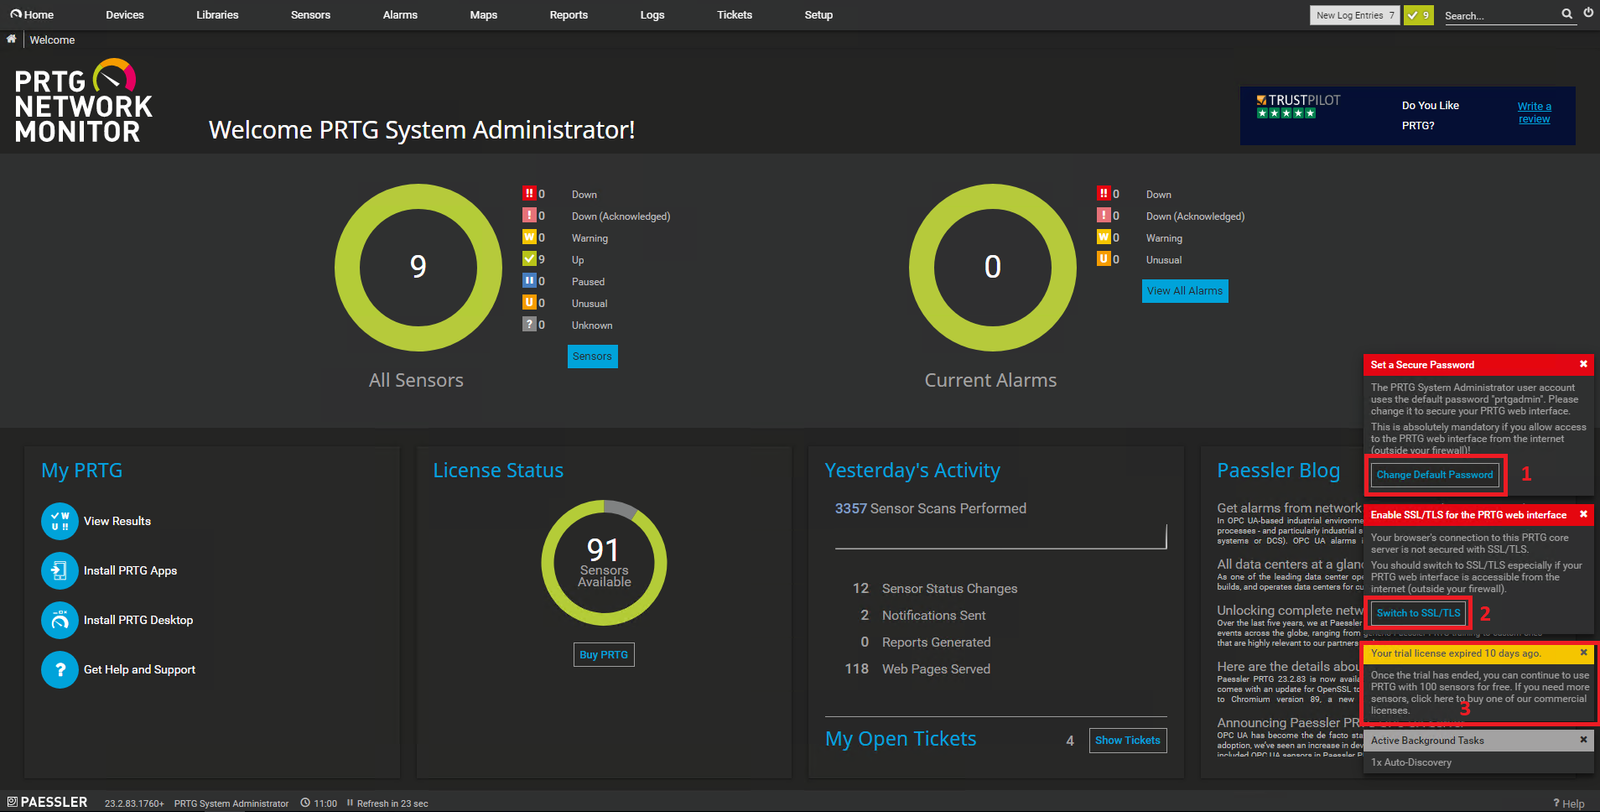Open the Devices menu
Image resolution: width=1600 pixels, height=812 pixels.
point(125,15)
